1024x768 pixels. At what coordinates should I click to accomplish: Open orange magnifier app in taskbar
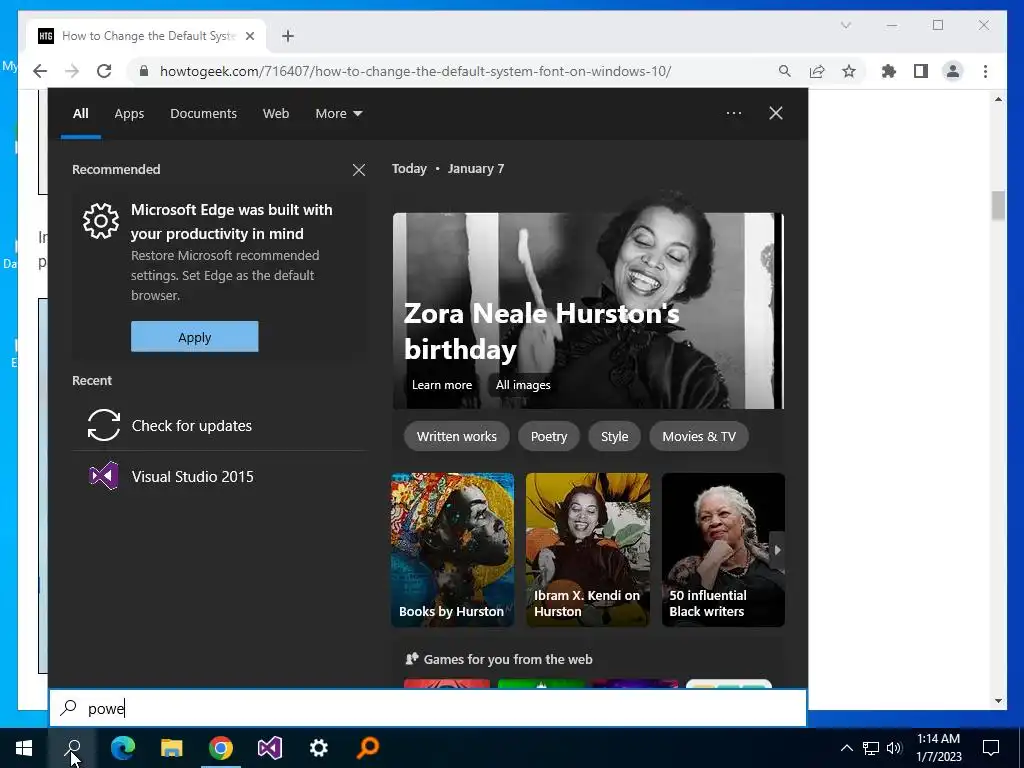[368, 748]
